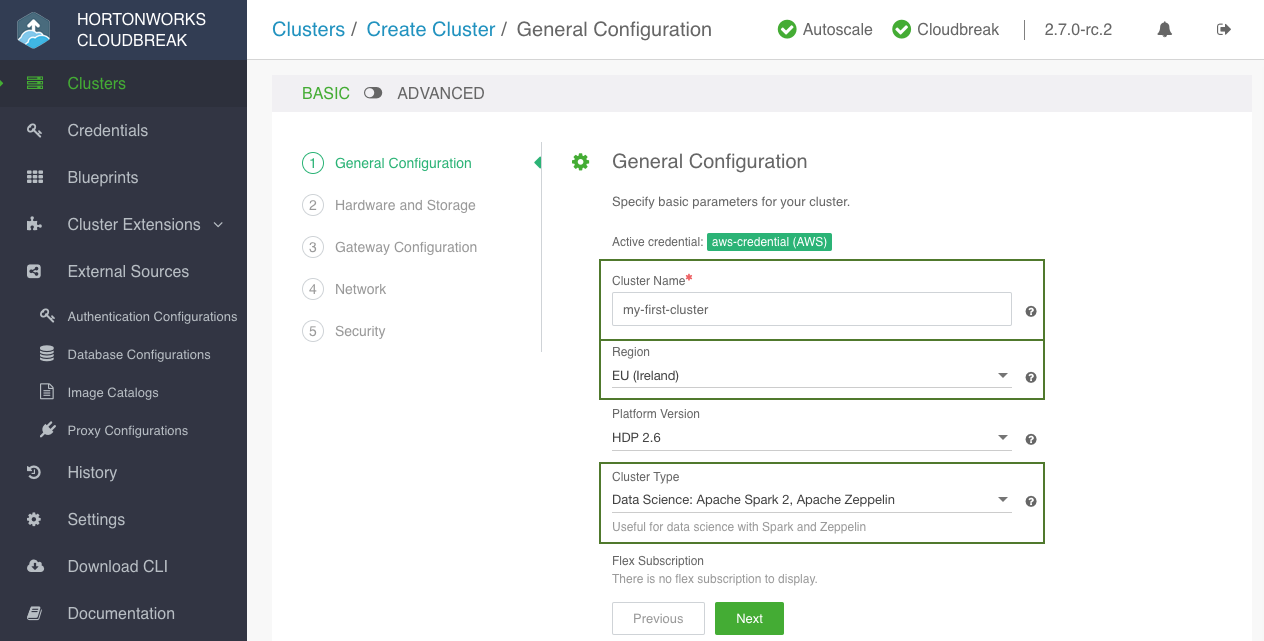Open Database Configurations link
Viewport: 1264px width, 641px height.
tap(139, 354)
